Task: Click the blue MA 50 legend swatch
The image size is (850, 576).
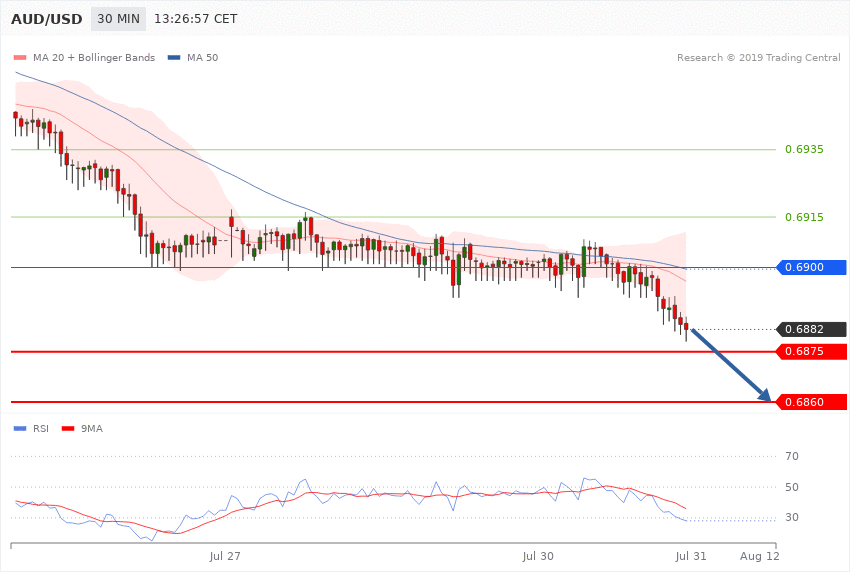Action: point(174,58)
